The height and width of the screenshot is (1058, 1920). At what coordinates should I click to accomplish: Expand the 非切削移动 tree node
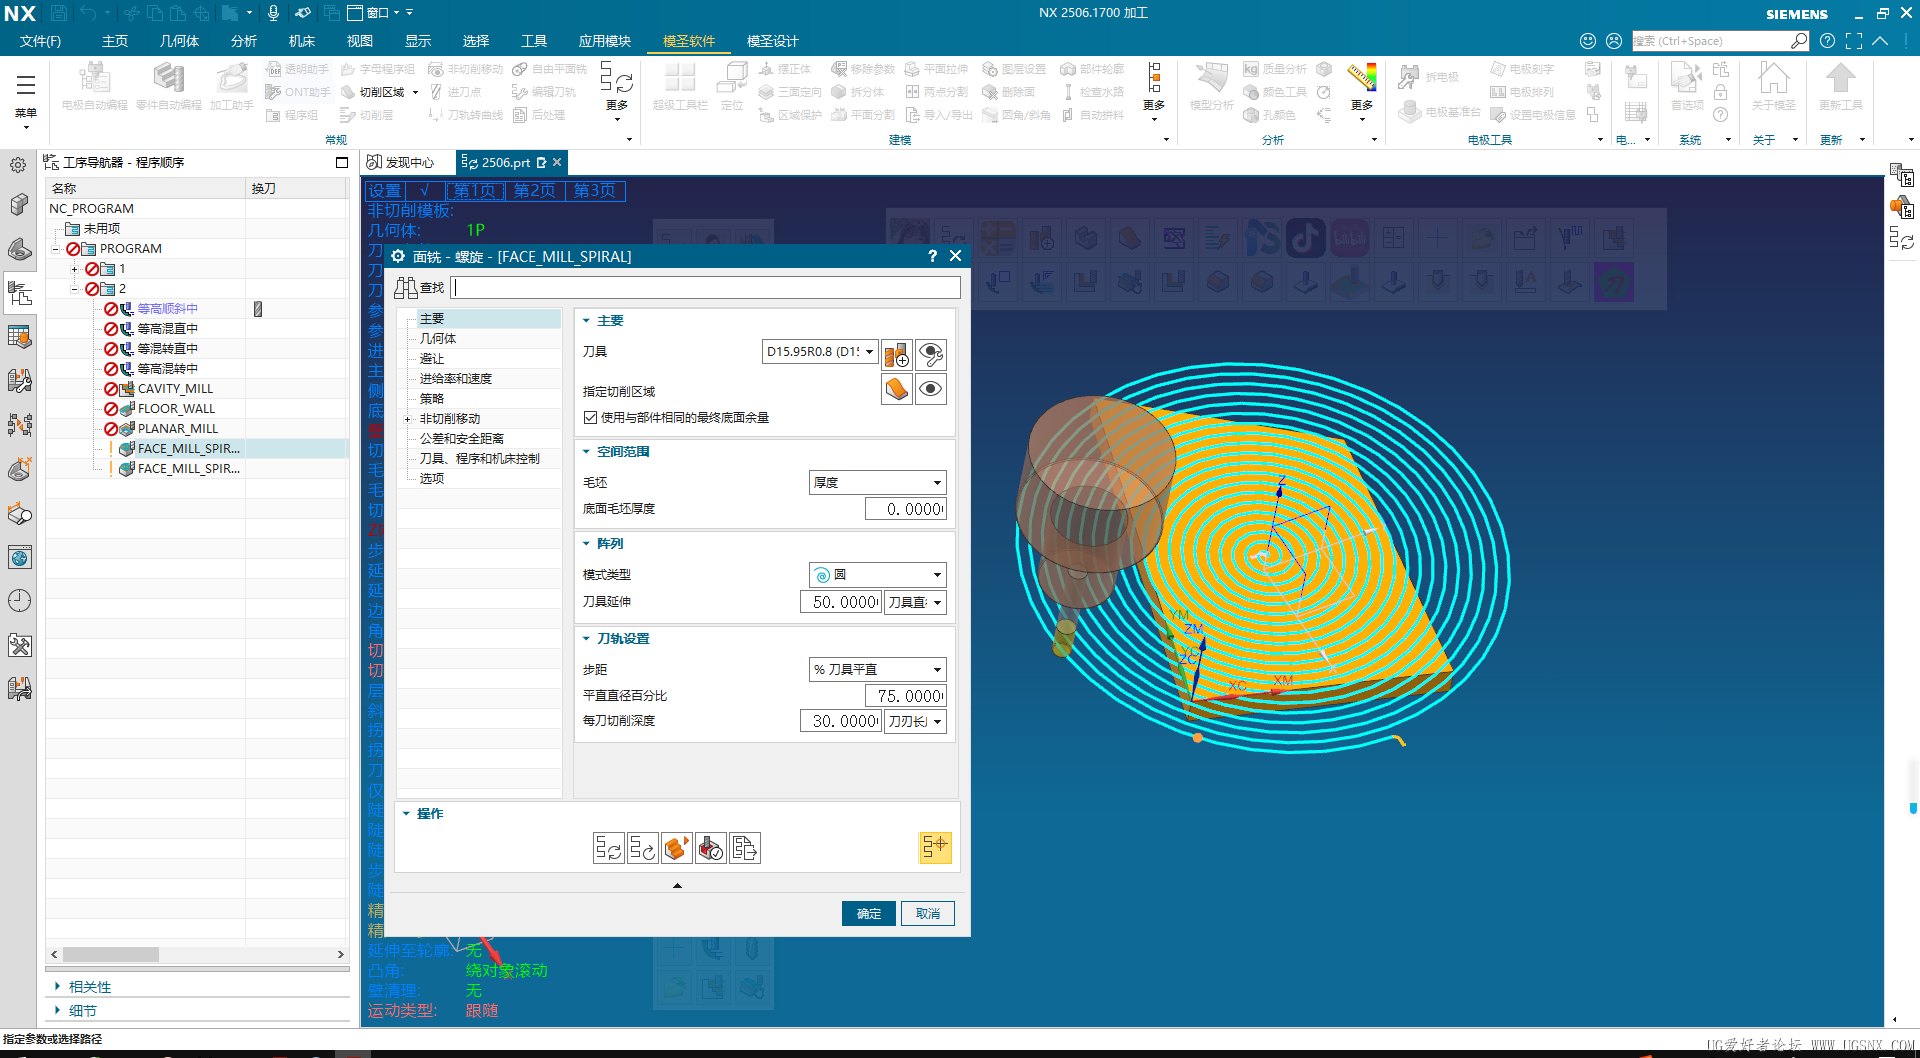pos(407,419)
